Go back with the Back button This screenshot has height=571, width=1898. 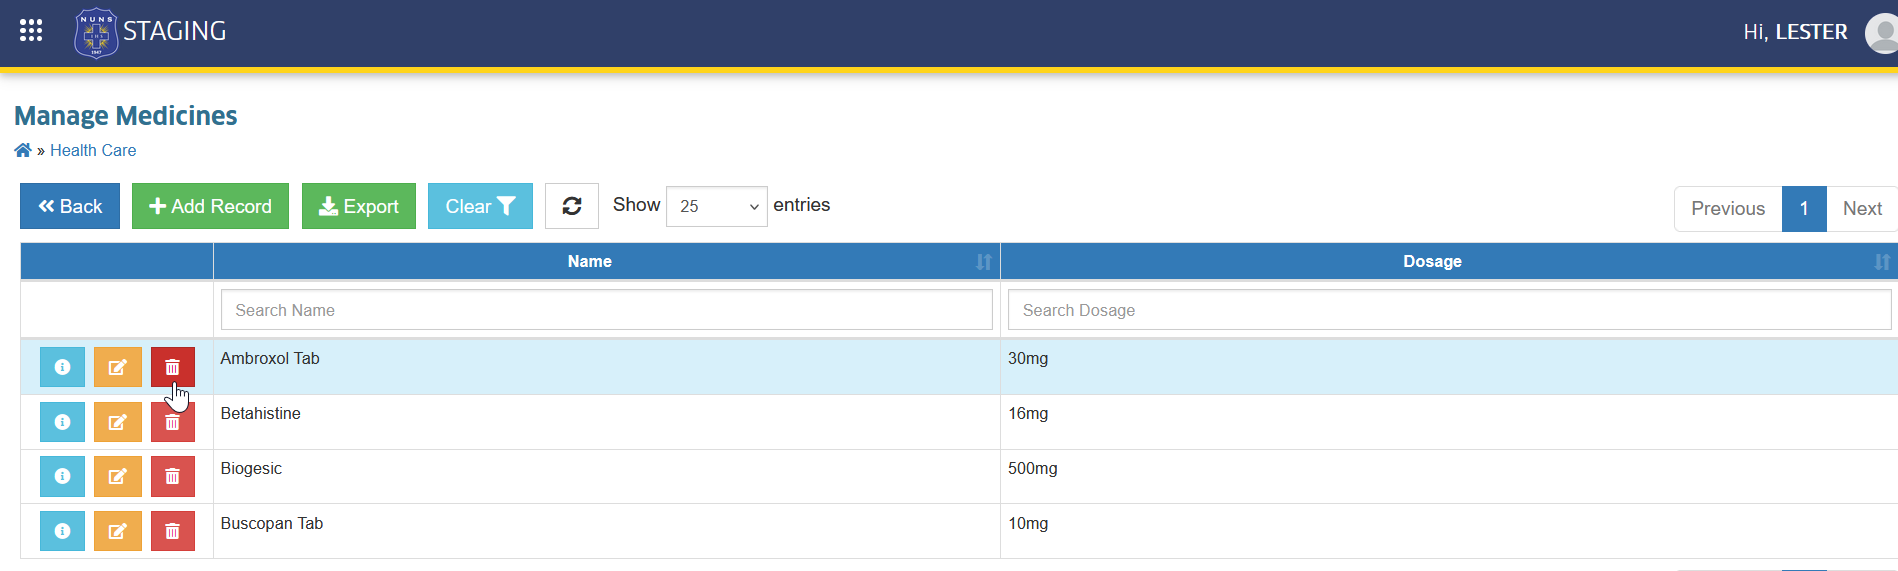(70, 206)
